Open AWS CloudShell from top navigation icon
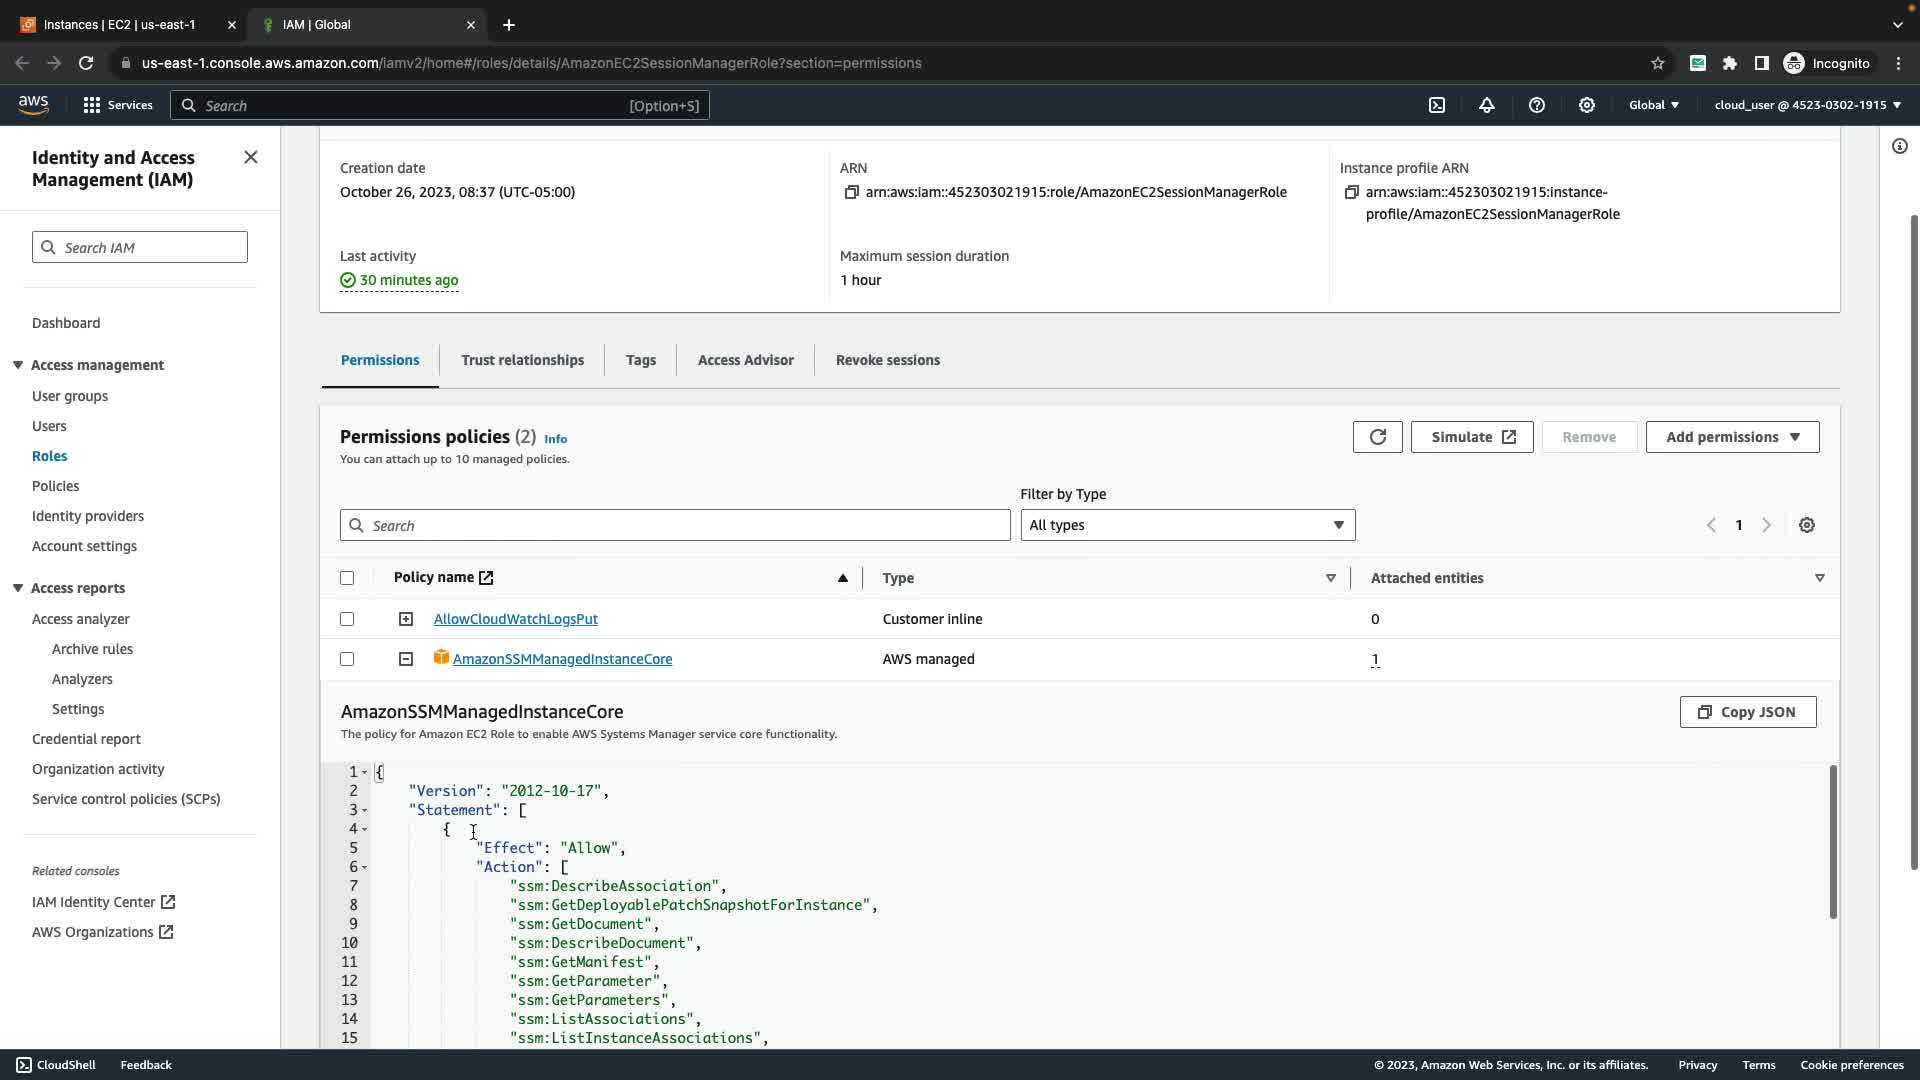Screen dimensions: 1920x1080 coord(1437,105)
